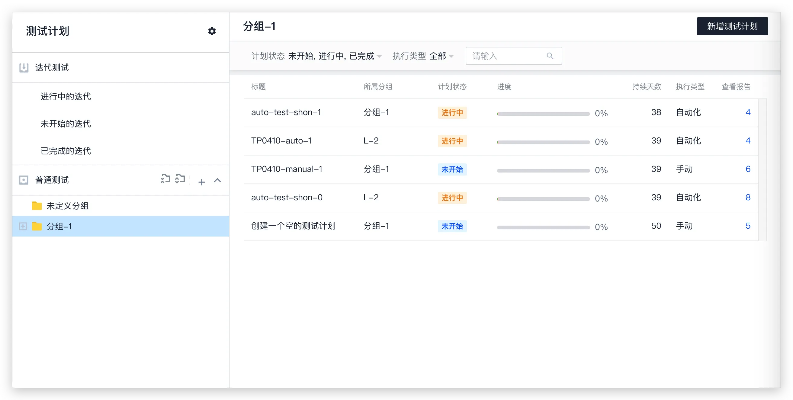Open the auto-test-shon-1 test plan

pyautogui.click(x=286, y=112)
